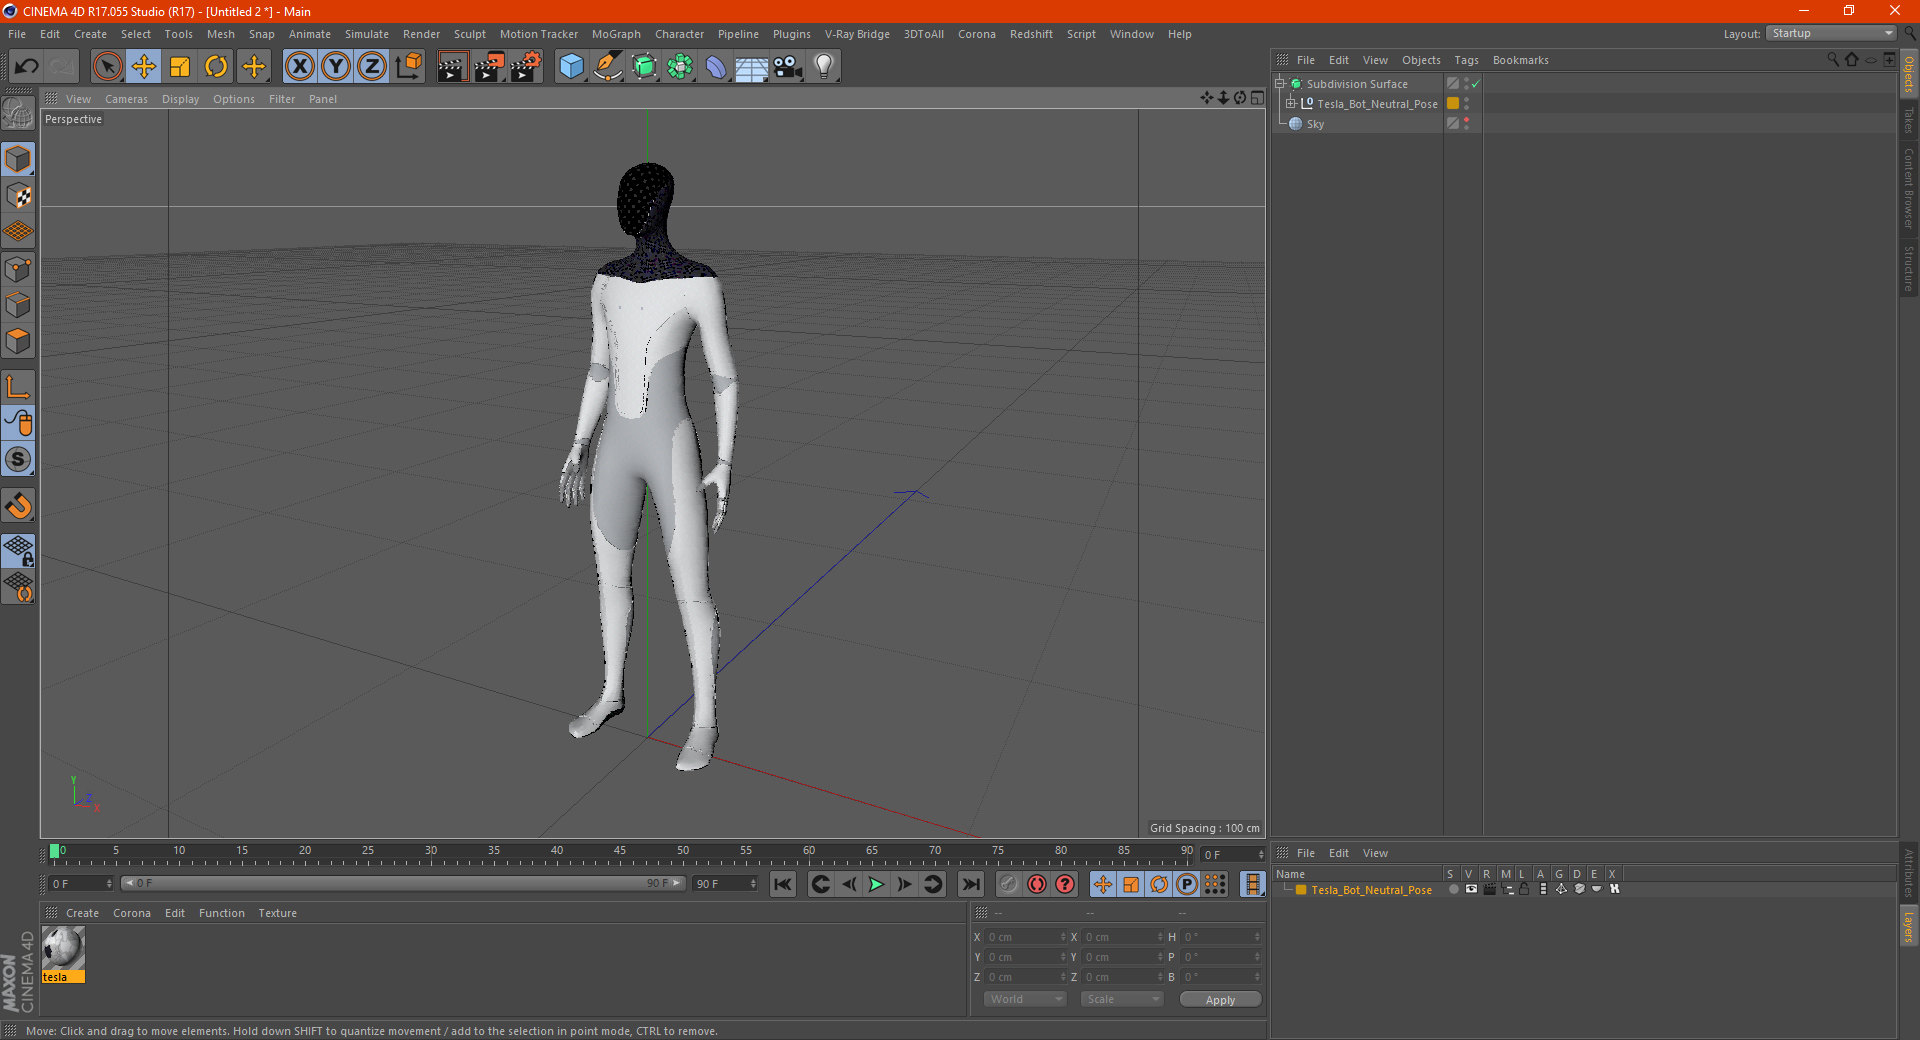1920x1040 pixels.
Task: Open the MoGraph menu
Action: click(616, 34)
